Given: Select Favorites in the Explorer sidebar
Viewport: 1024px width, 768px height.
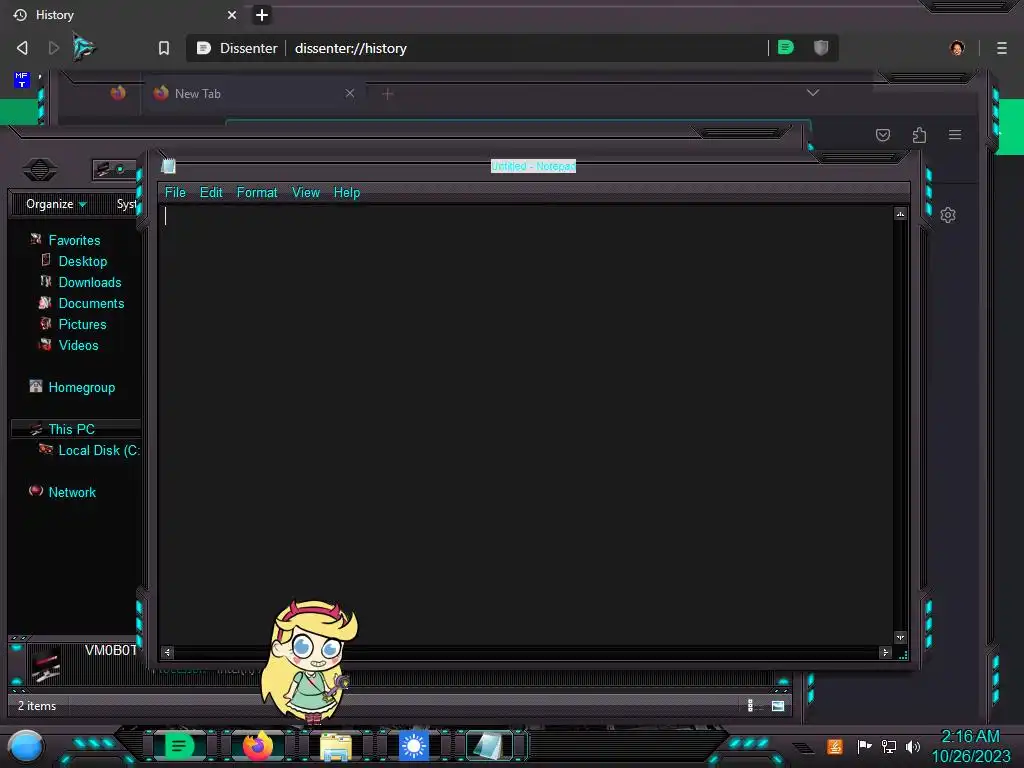Looking at the screenshot, I should (74, 240).
